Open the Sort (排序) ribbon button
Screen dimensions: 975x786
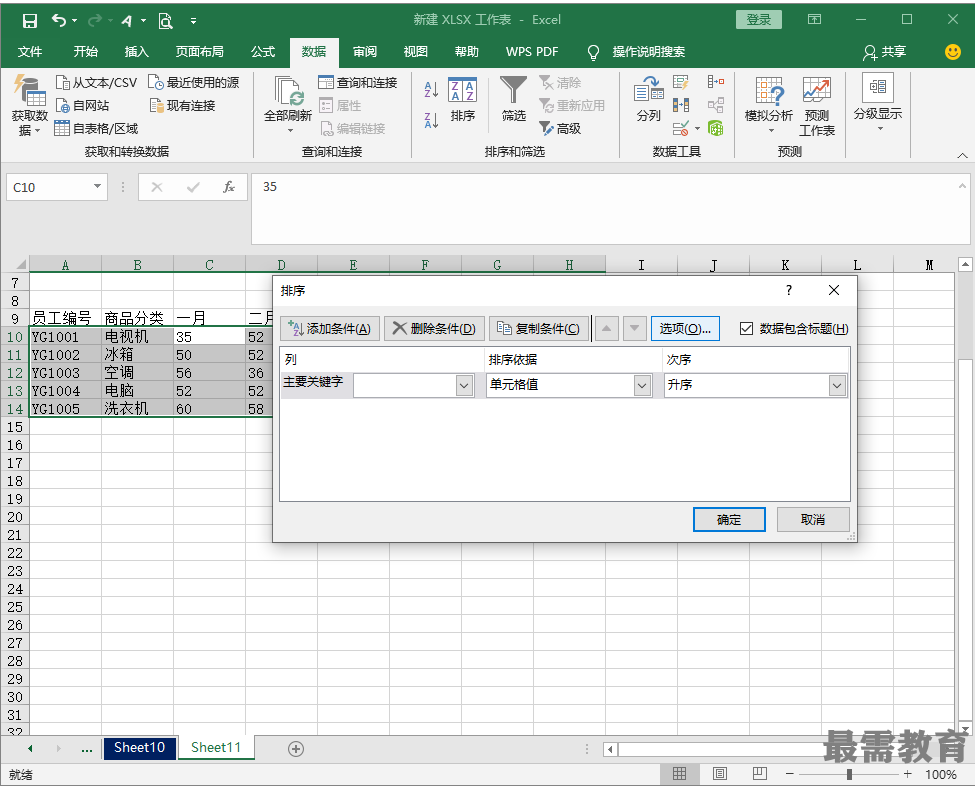(x=462, y=99)
